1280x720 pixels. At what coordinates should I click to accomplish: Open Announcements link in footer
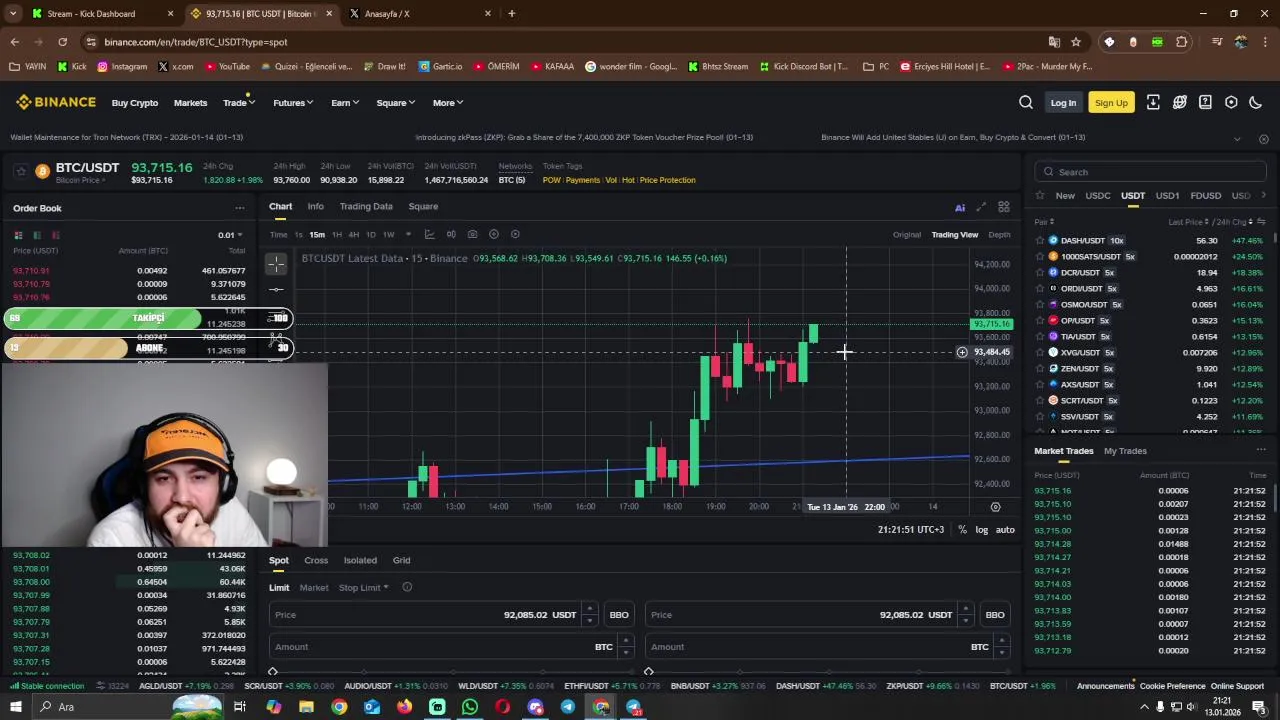(x=1105, y=686)
